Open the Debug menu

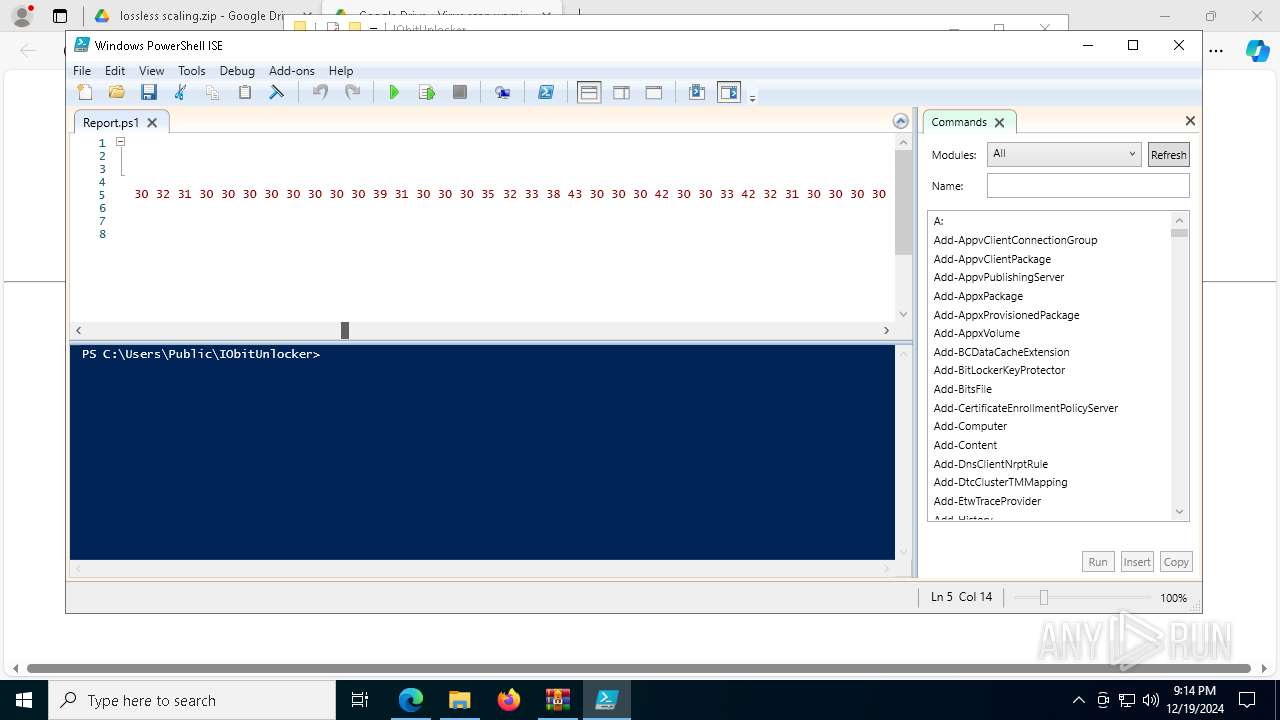tap(237, 71)
